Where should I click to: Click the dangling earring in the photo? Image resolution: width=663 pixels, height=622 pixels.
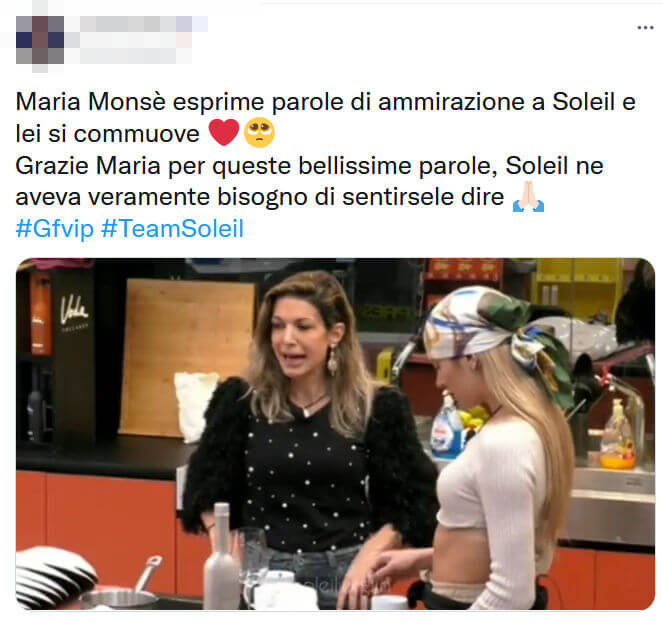(333, 360)
